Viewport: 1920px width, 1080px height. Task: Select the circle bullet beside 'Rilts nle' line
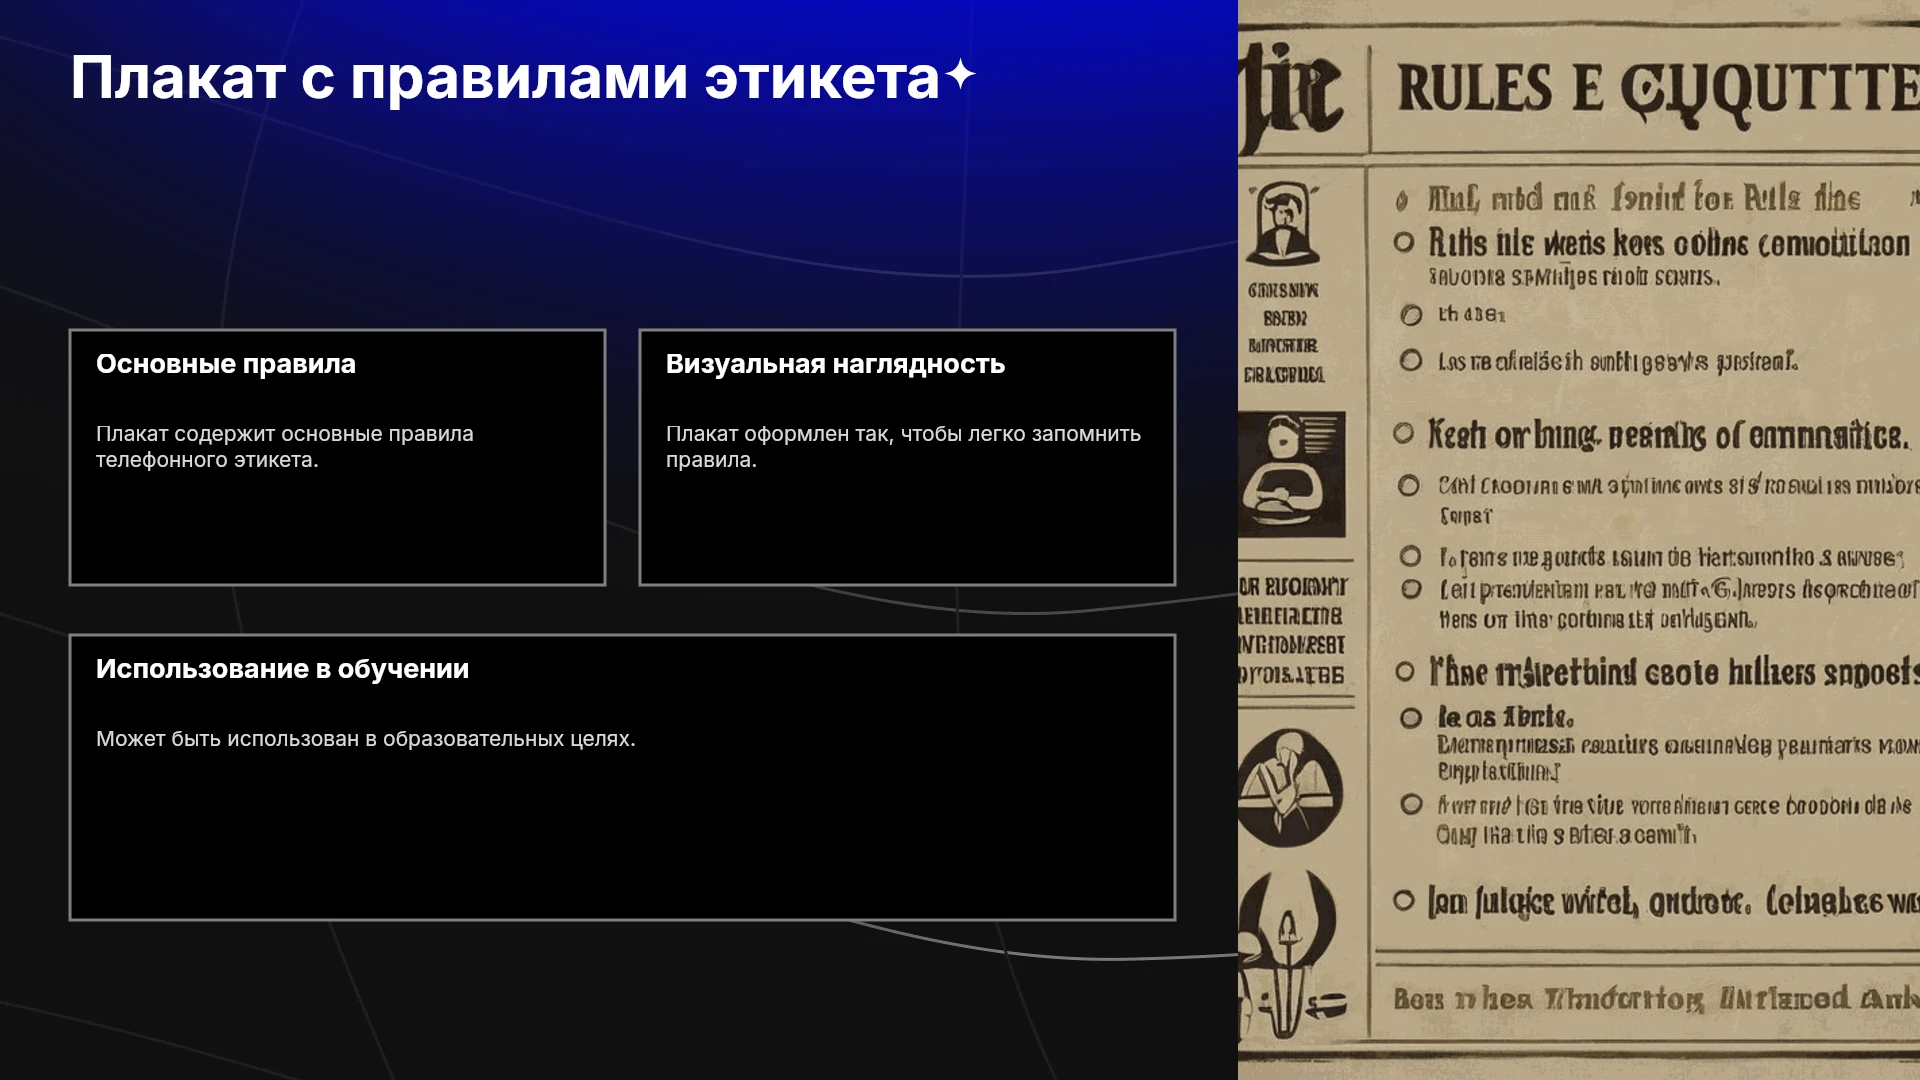(1404, 242)
